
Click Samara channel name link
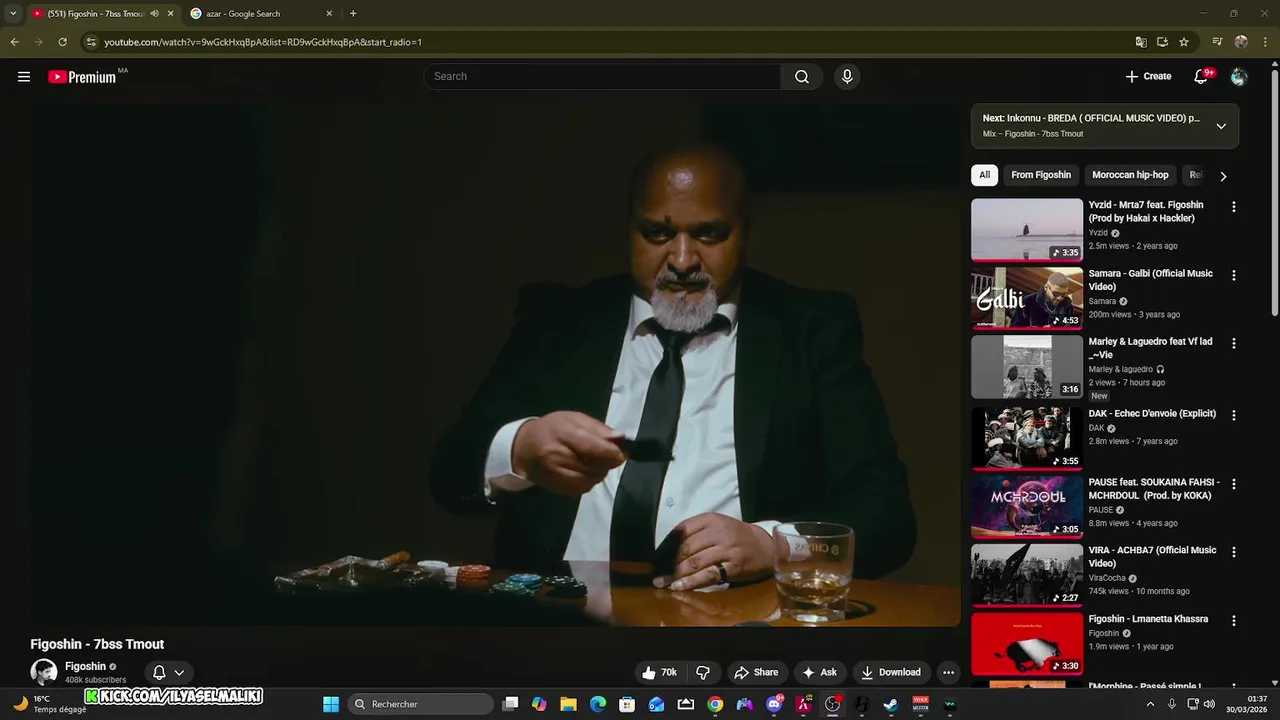point(1102,301)
